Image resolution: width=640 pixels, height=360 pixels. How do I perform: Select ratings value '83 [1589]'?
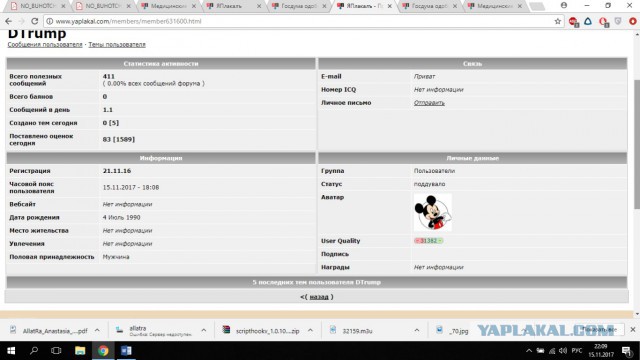click(x=119, y=139)
